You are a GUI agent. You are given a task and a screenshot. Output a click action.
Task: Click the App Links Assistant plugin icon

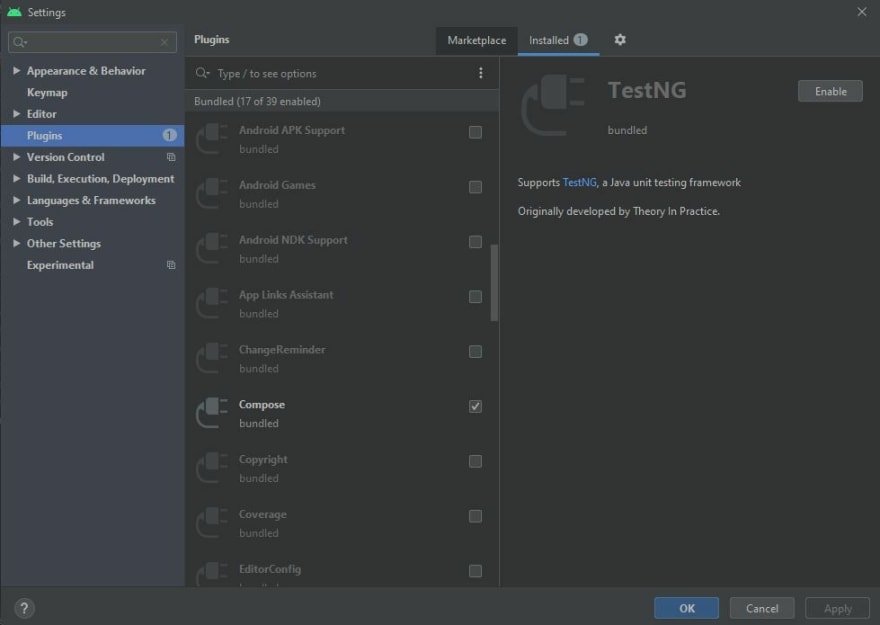(x=212, y=304)
